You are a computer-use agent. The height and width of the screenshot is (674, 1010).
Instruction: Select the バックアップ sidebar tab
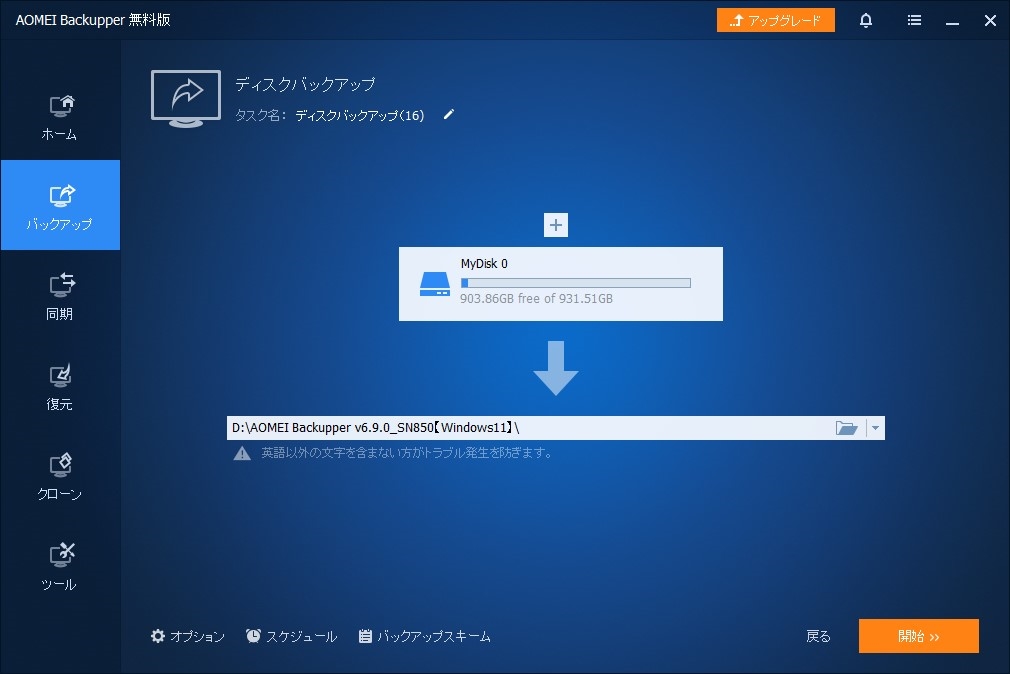(x=60, y=205)
